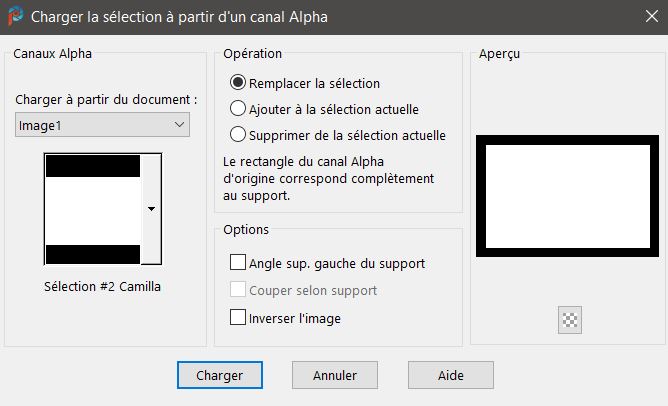Click the 'Sélection #2 Camilla' label

point(102,286)
